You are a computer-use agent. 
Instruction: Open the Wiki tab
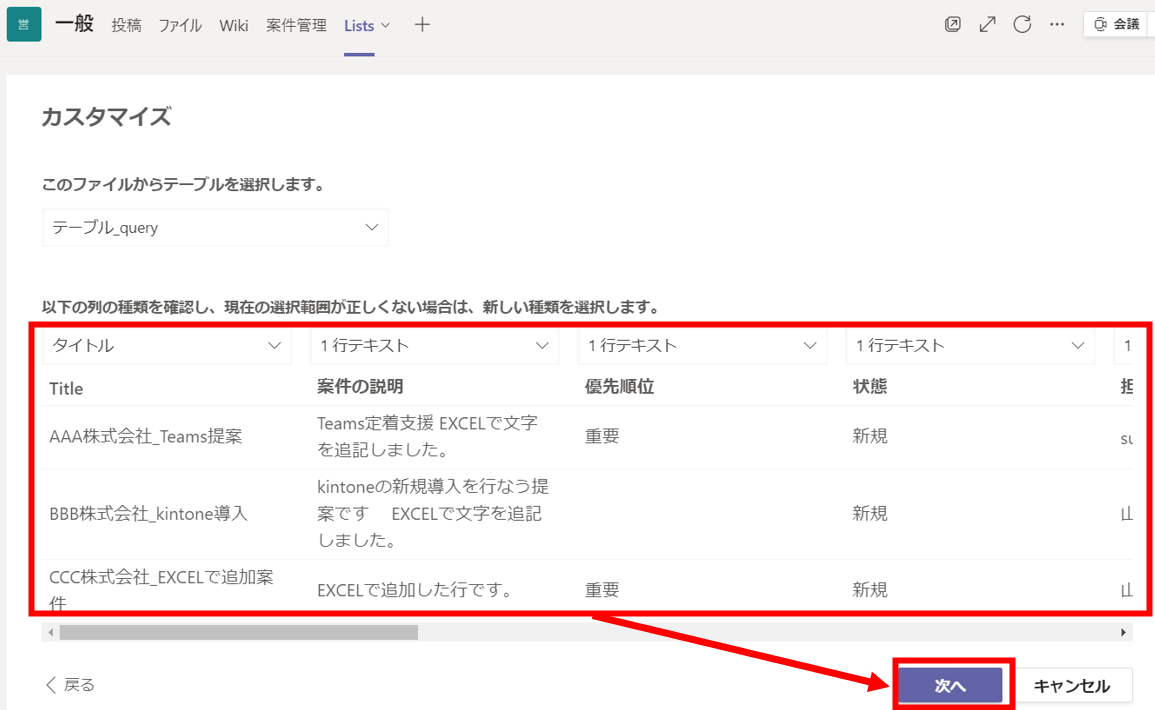[233, 26]
